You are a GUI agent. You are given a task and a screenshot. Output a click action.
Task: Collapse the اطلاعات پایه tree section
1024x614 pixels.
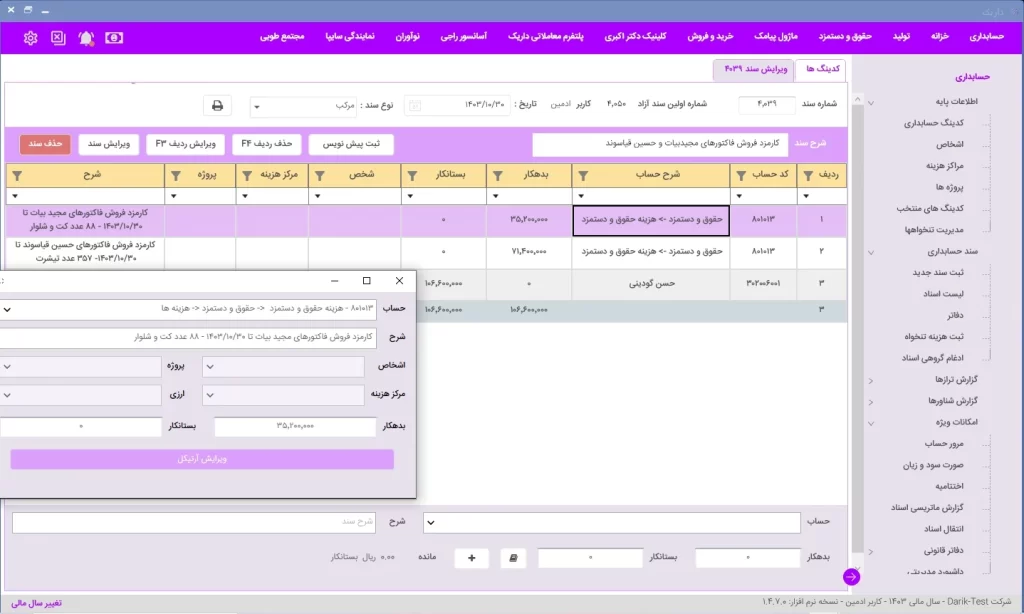pyautogui.click(x=871, y=103)
